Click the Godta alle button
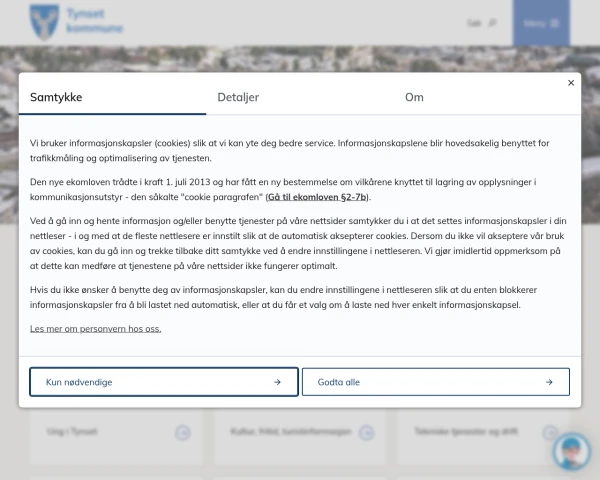This screenshot has height=480, width=600. pyautogui.click(x=436, y=382)
